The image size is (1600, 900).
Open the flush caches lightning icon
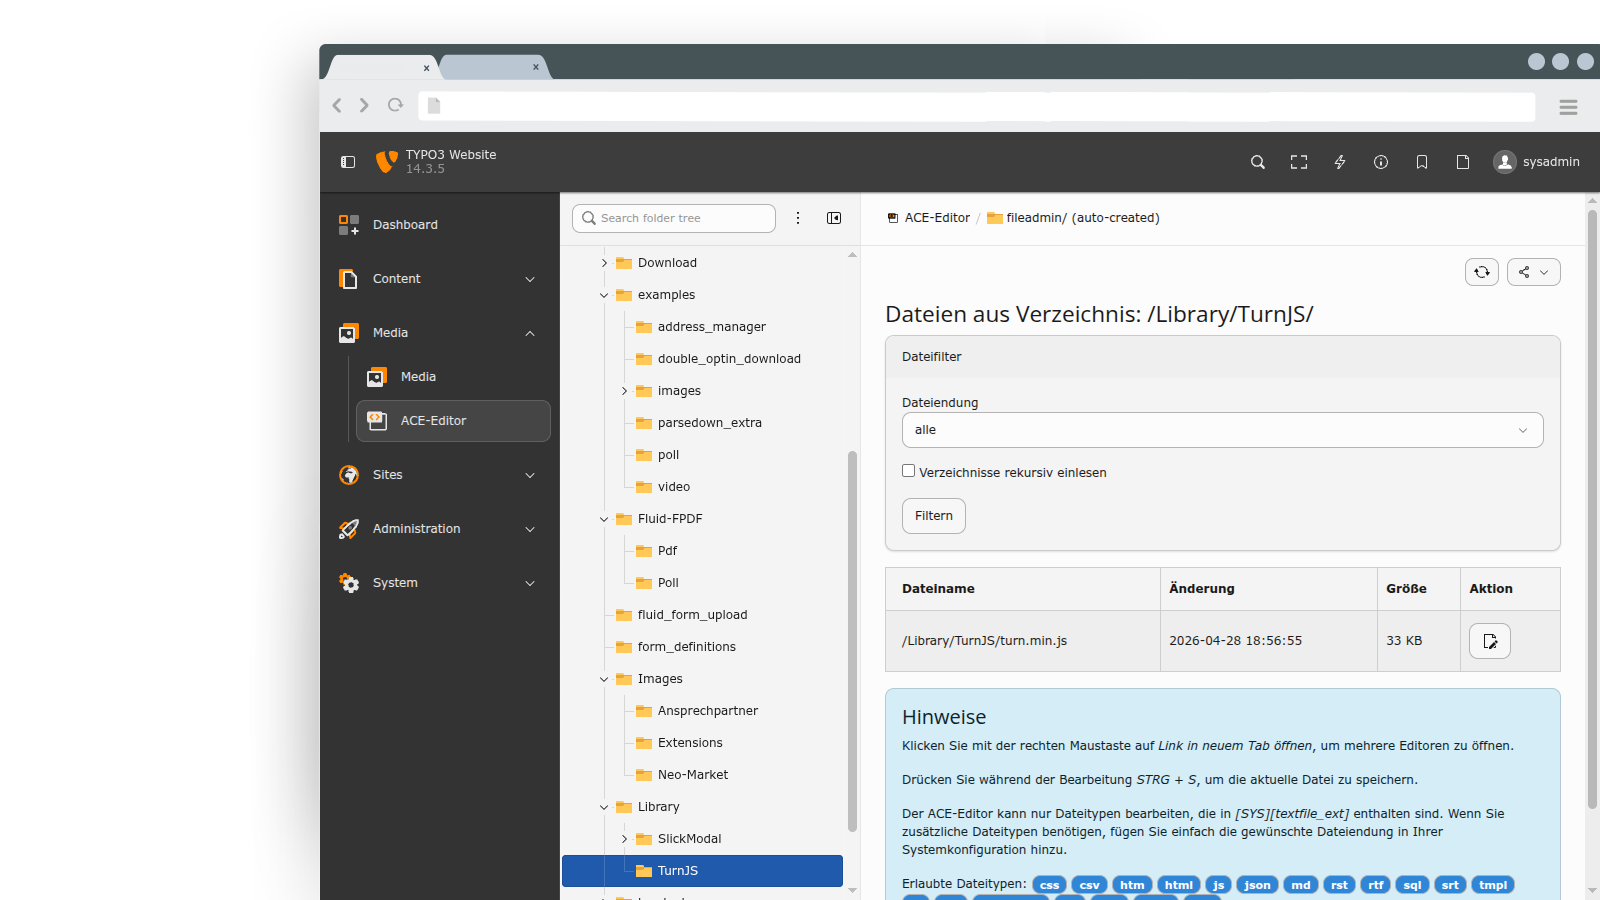[x=1340, y=162]
